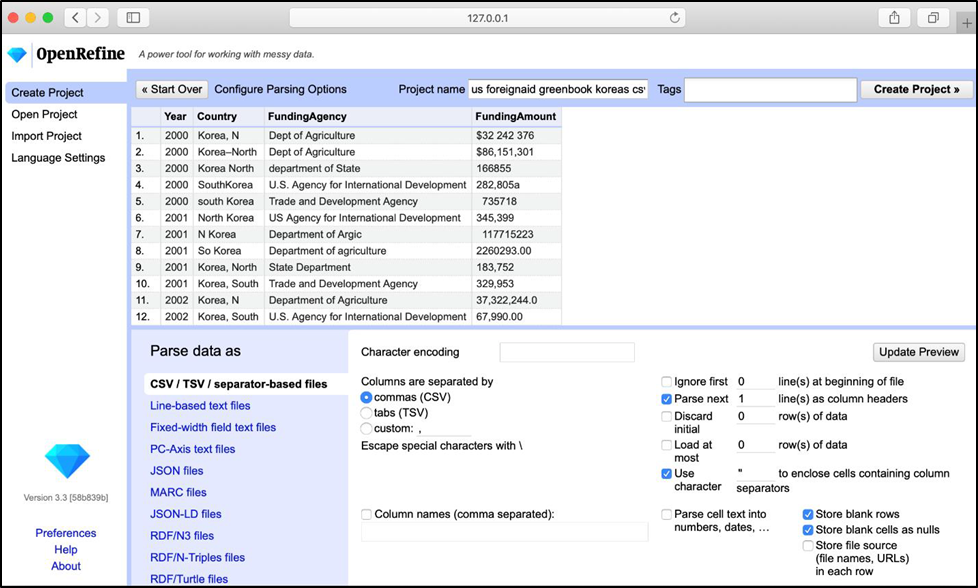Click the Update Preview button
The width and height of the screenshot is (978, 588).
tap(919, 352)
